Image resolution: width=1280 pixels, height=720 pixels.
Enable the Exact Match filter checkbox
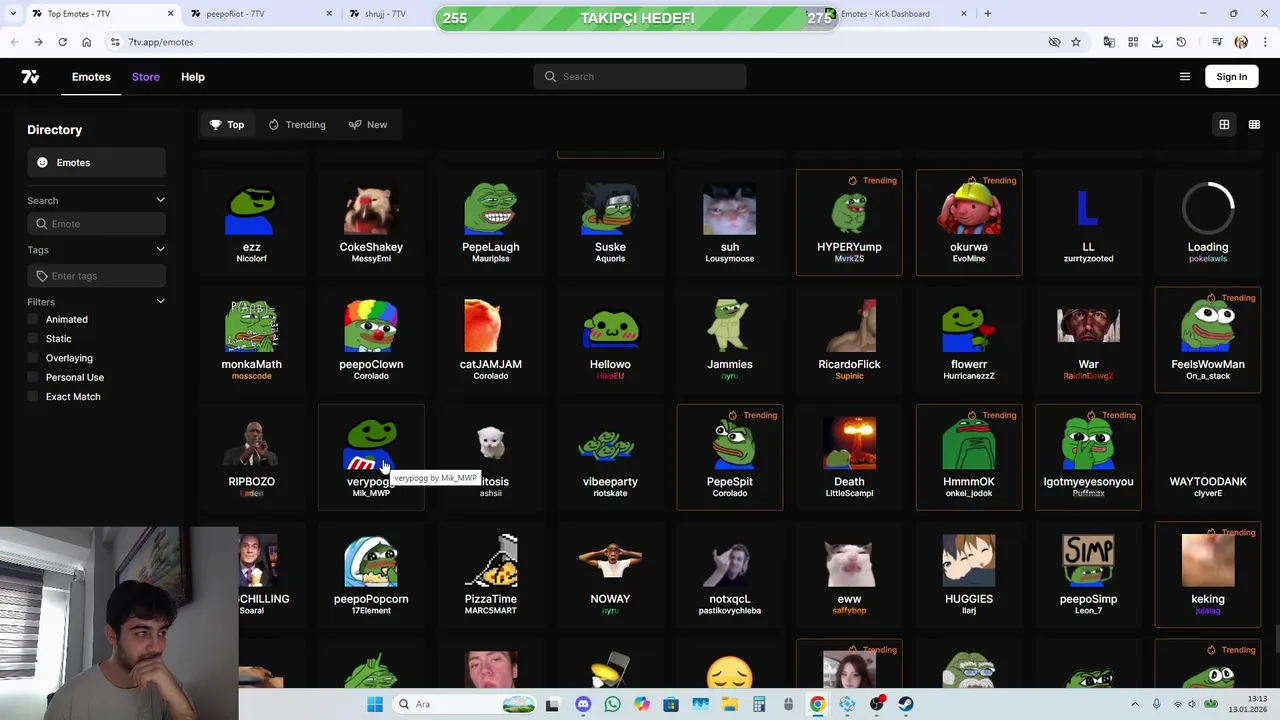[x=33, y=397]
